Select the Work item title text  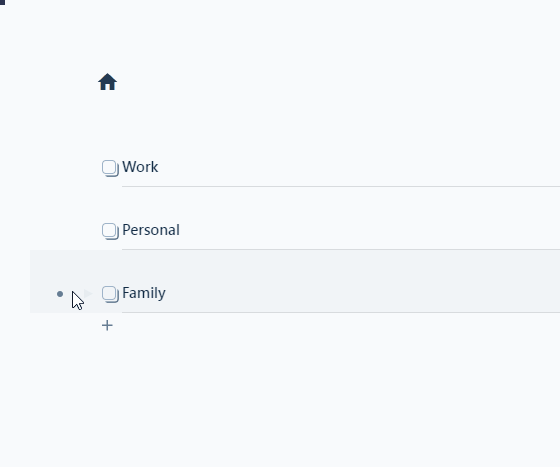point(140,167)
